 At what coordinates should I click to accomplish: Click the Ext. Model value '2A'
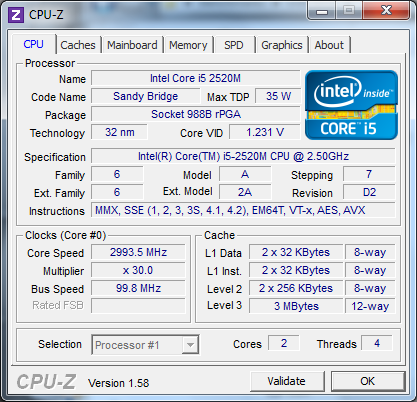tap(245, 192)
